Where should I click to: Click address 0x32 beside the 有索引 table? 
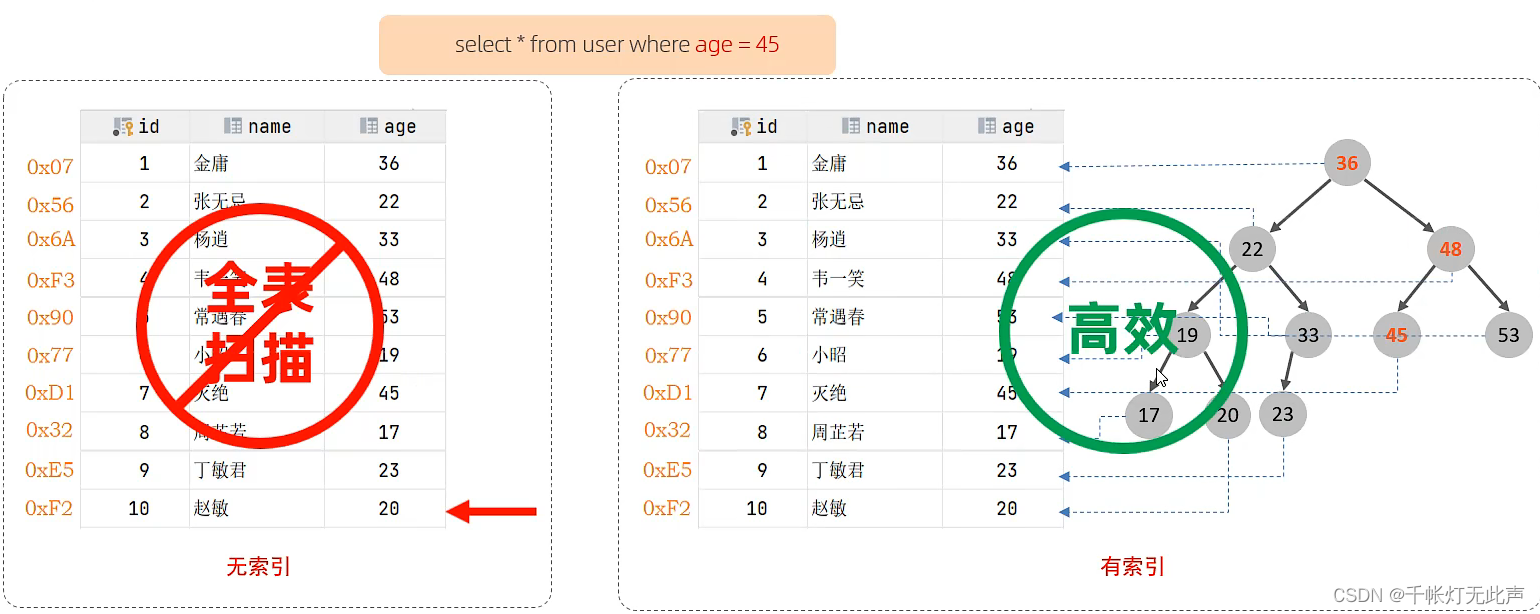(668, 430)
